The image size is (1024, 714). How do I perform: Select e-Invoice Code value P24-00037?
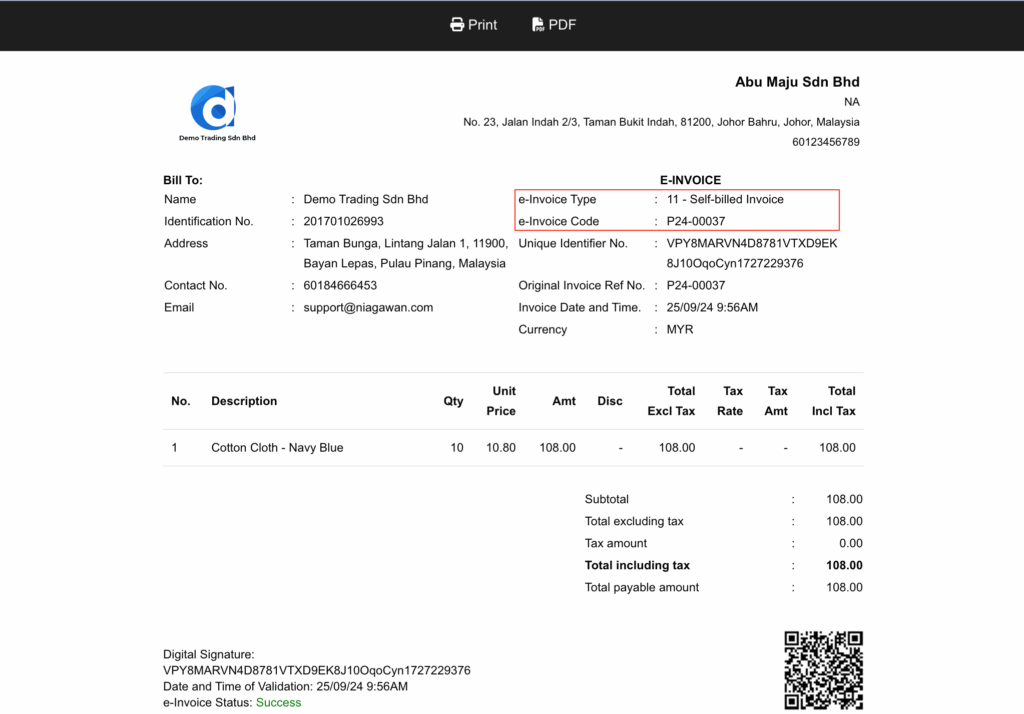(x=696, y=221)
